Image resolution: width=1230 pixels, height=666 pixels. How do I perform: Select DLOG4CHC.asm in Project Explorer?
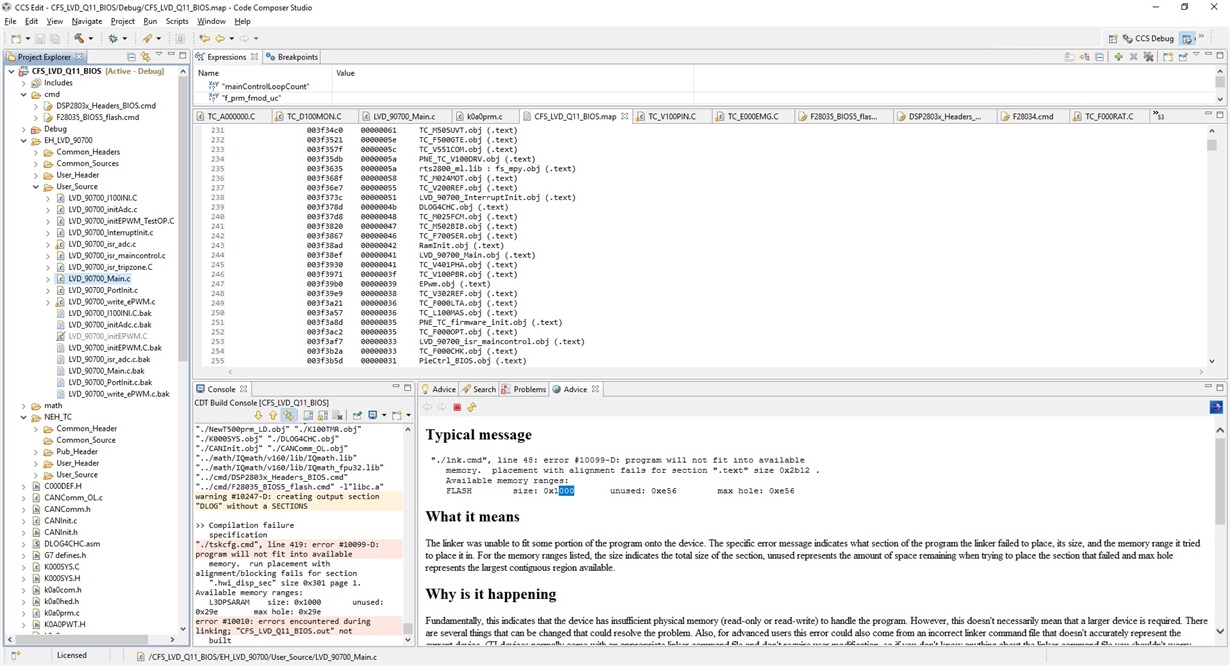(x=65, y=543)
